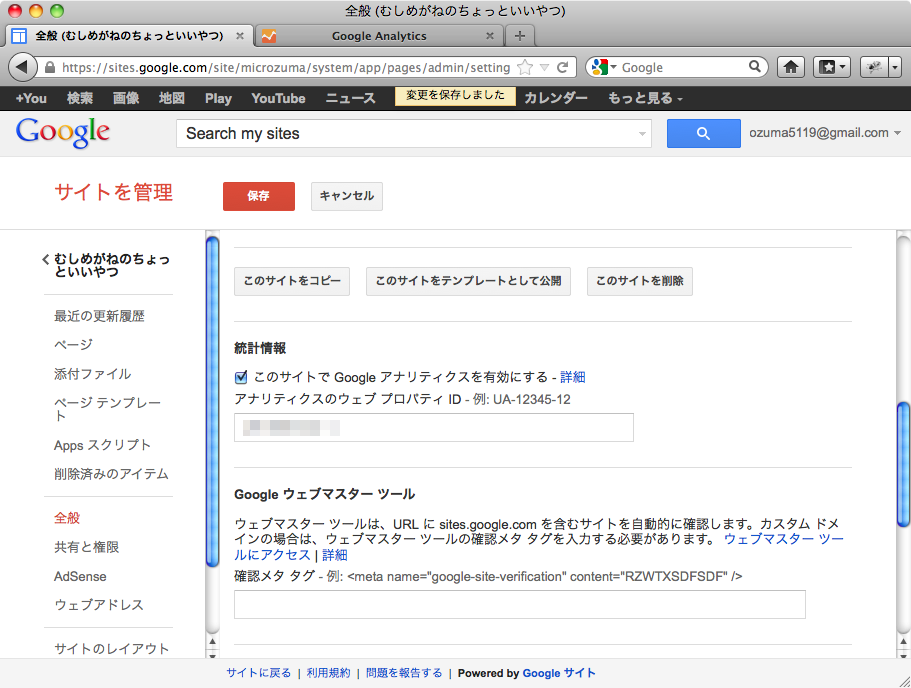The width and height of the screenshot is (911, 688).
Task: Click the sidebar vertical scrollbar thumb
Action: [213, 401]
